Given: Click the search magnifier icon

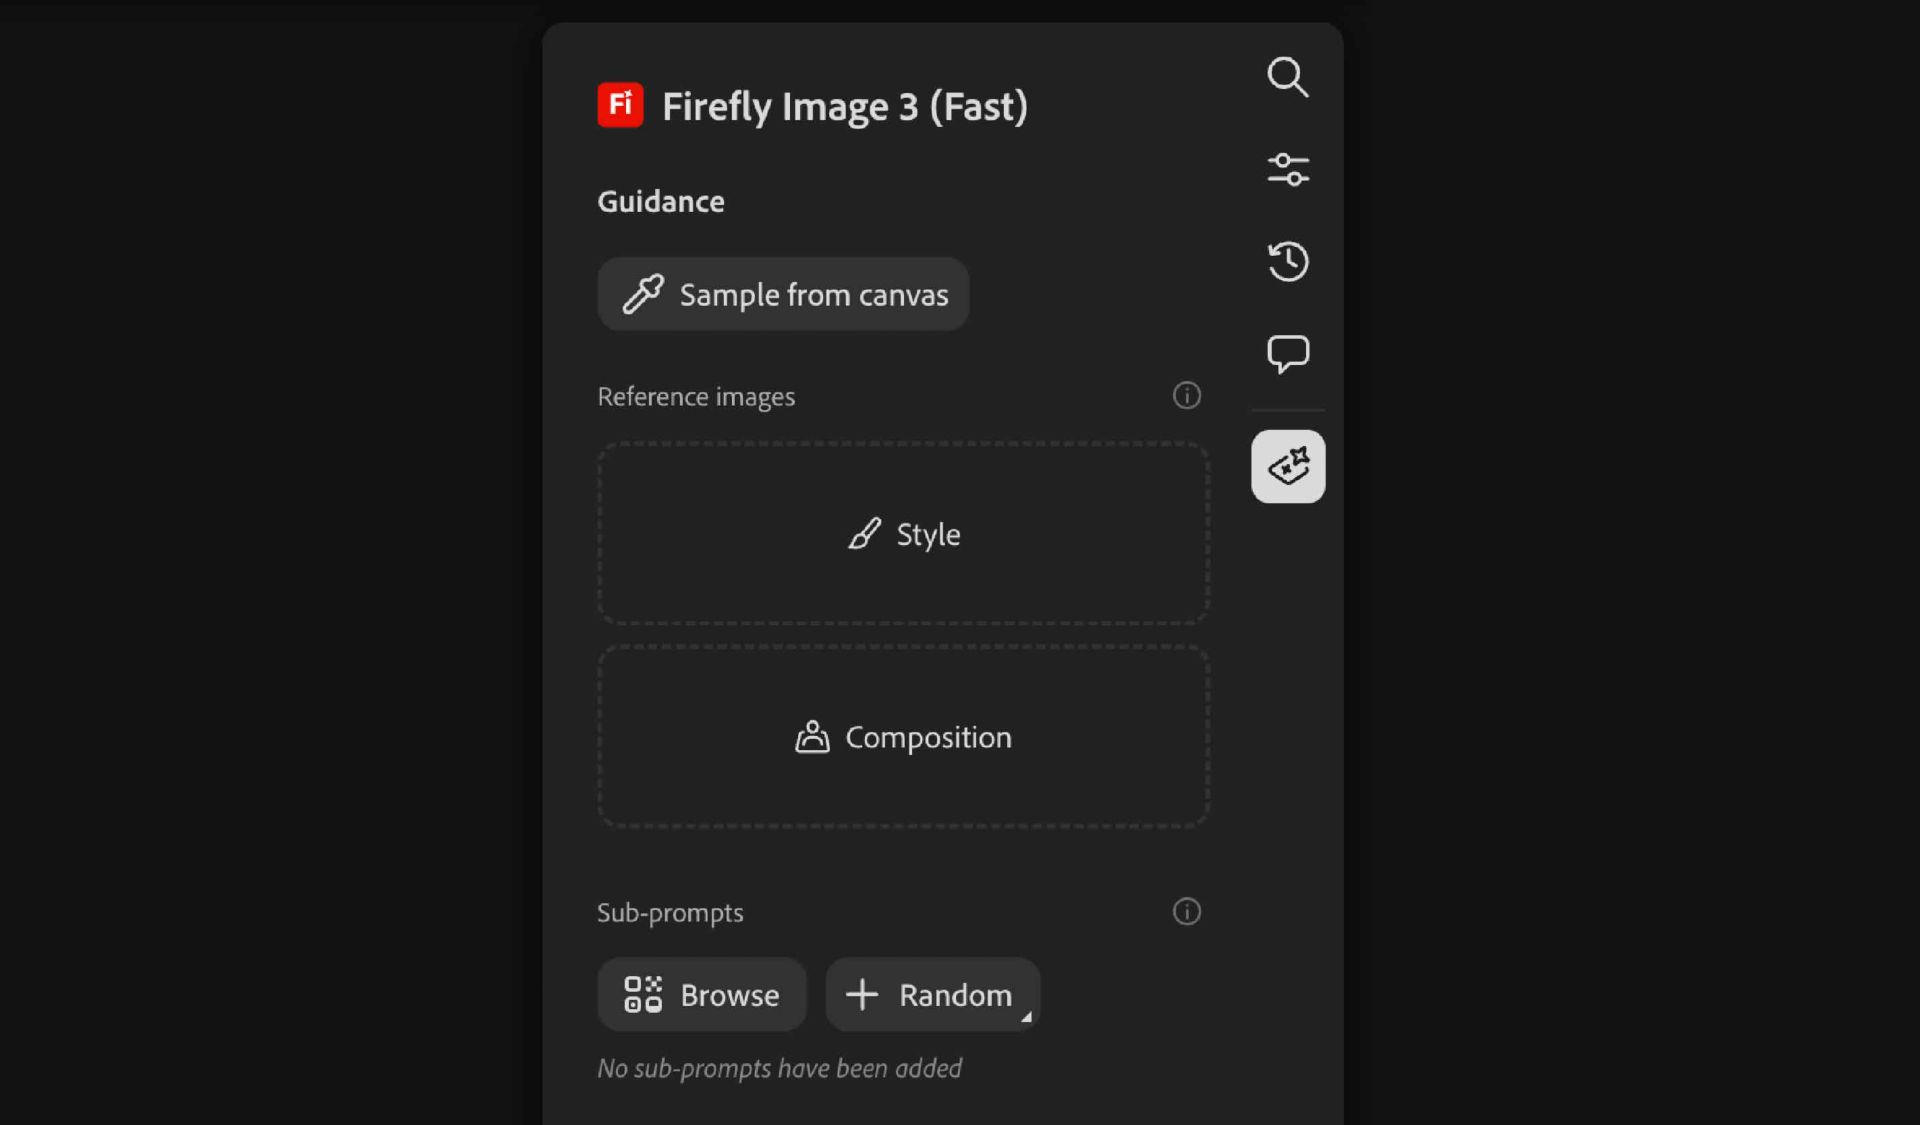Looking at the screenshot, I should [x=1287, y=77].
